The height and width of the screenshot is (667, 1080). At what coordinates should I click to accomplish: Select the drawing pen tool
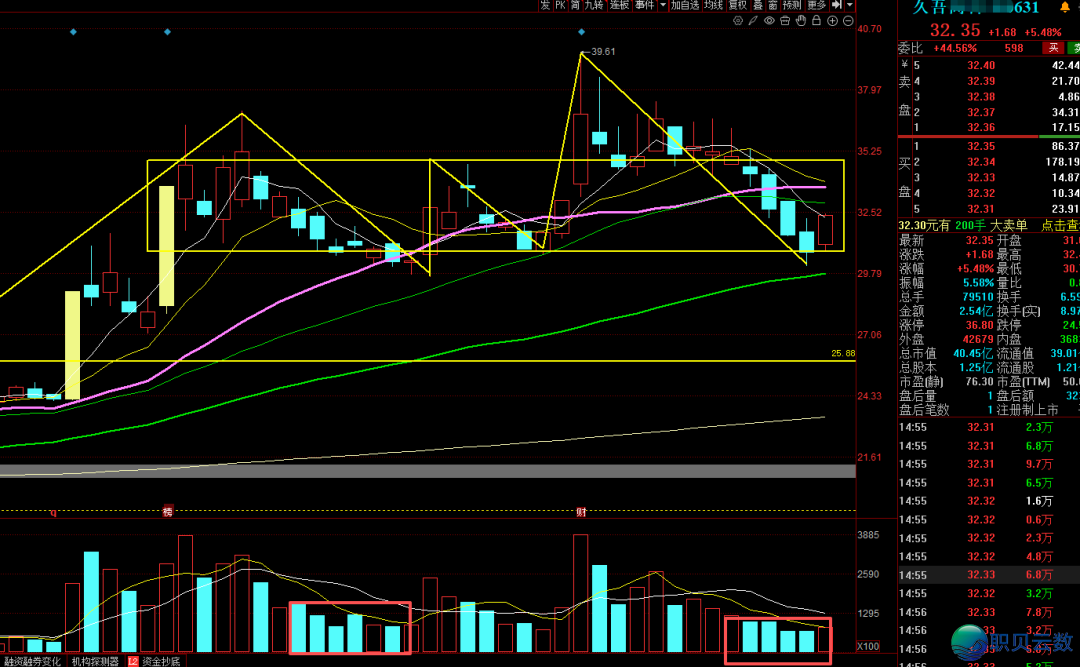(x=754, y=21)
